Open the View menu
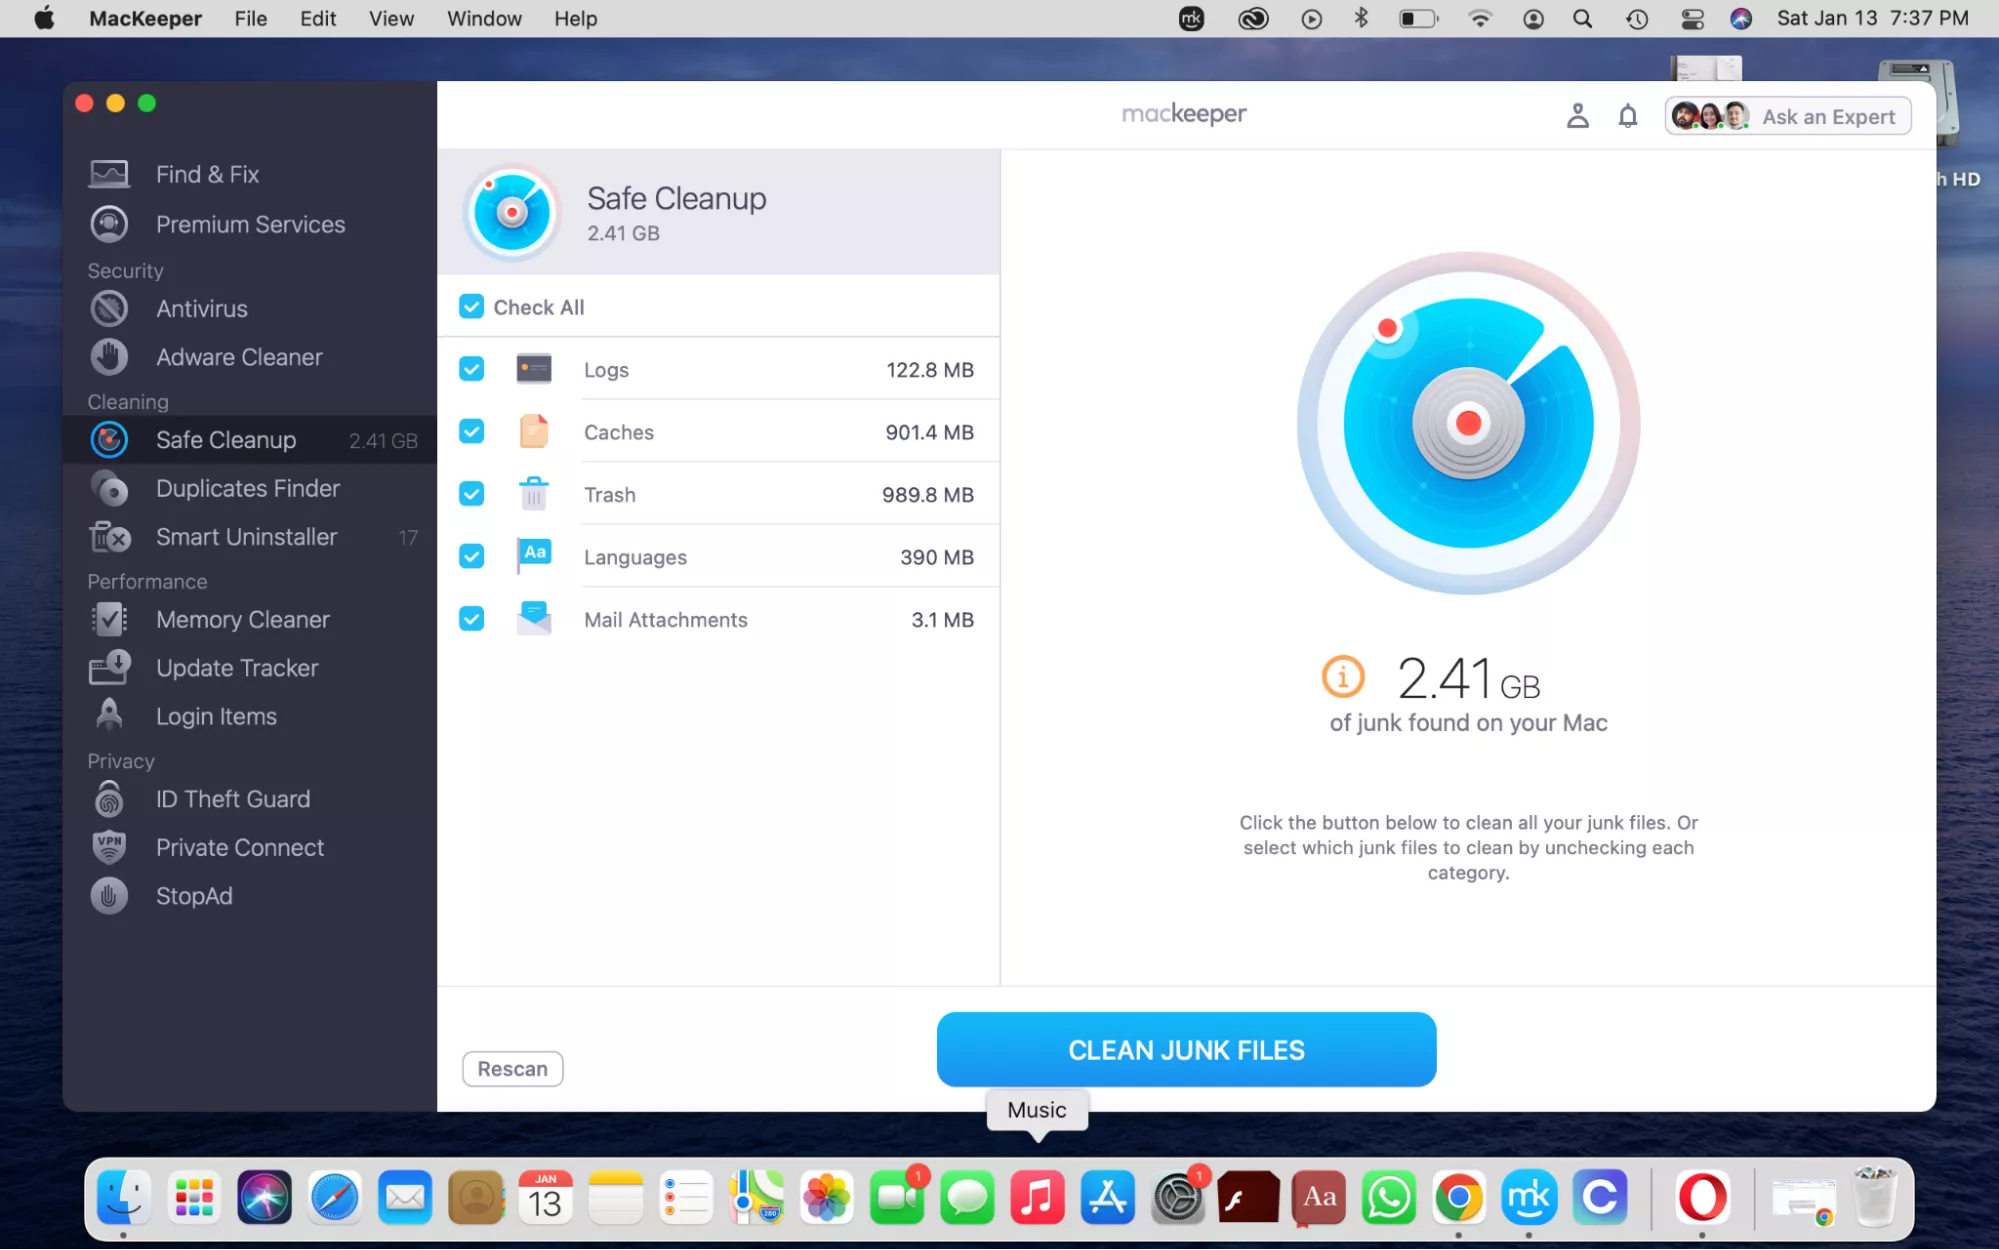 pos(391,19)
